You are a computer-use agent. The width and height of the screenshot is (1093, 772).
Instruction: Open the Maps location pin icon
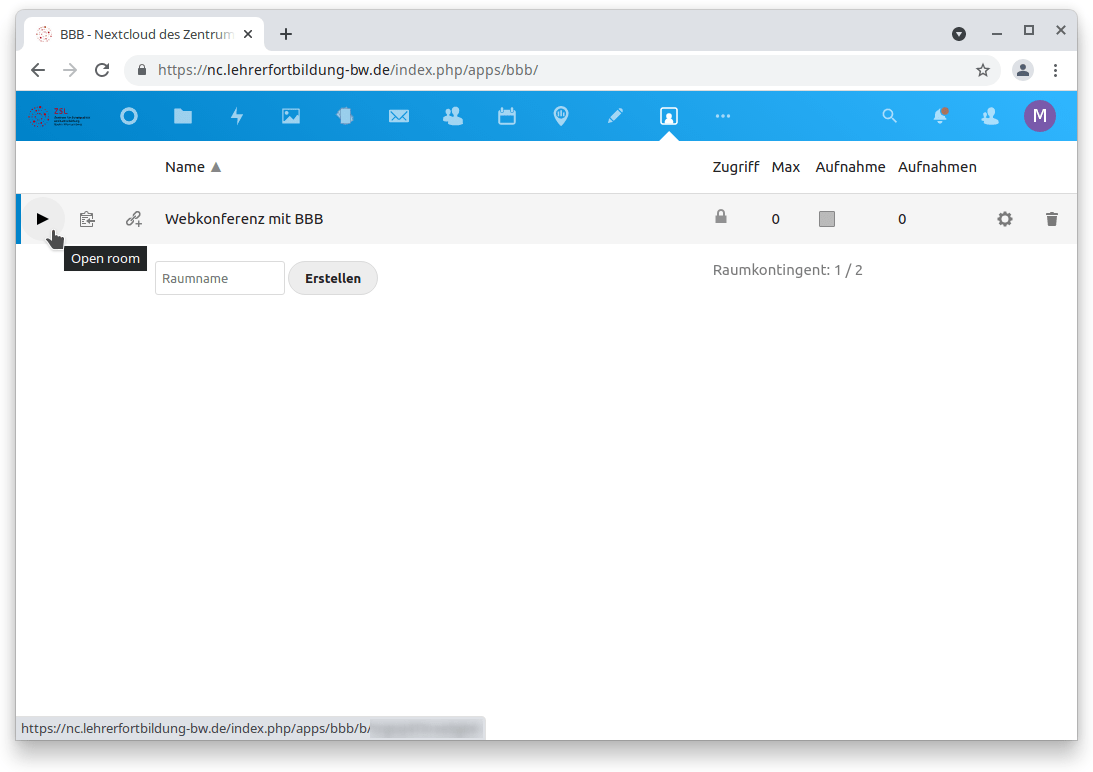[561, 116]
